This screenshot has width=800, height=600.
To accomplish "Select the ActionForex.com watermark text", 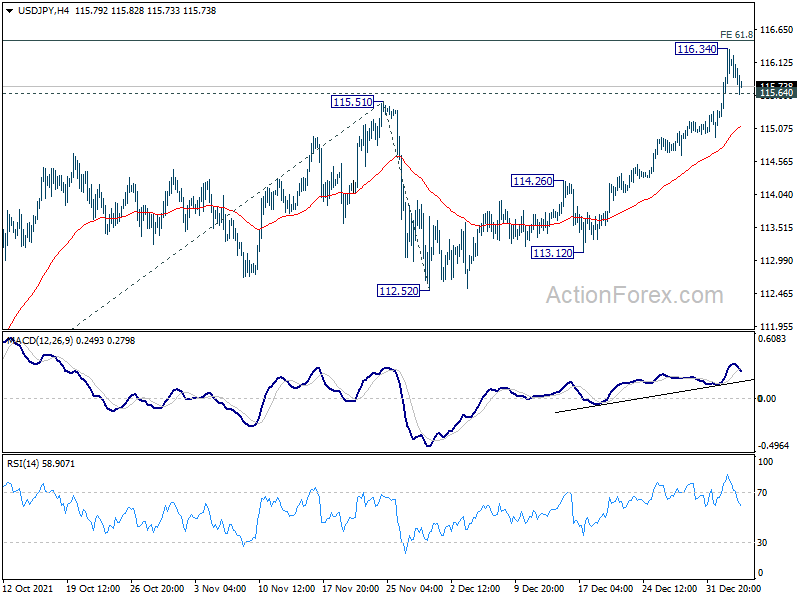I will [635, 295].
